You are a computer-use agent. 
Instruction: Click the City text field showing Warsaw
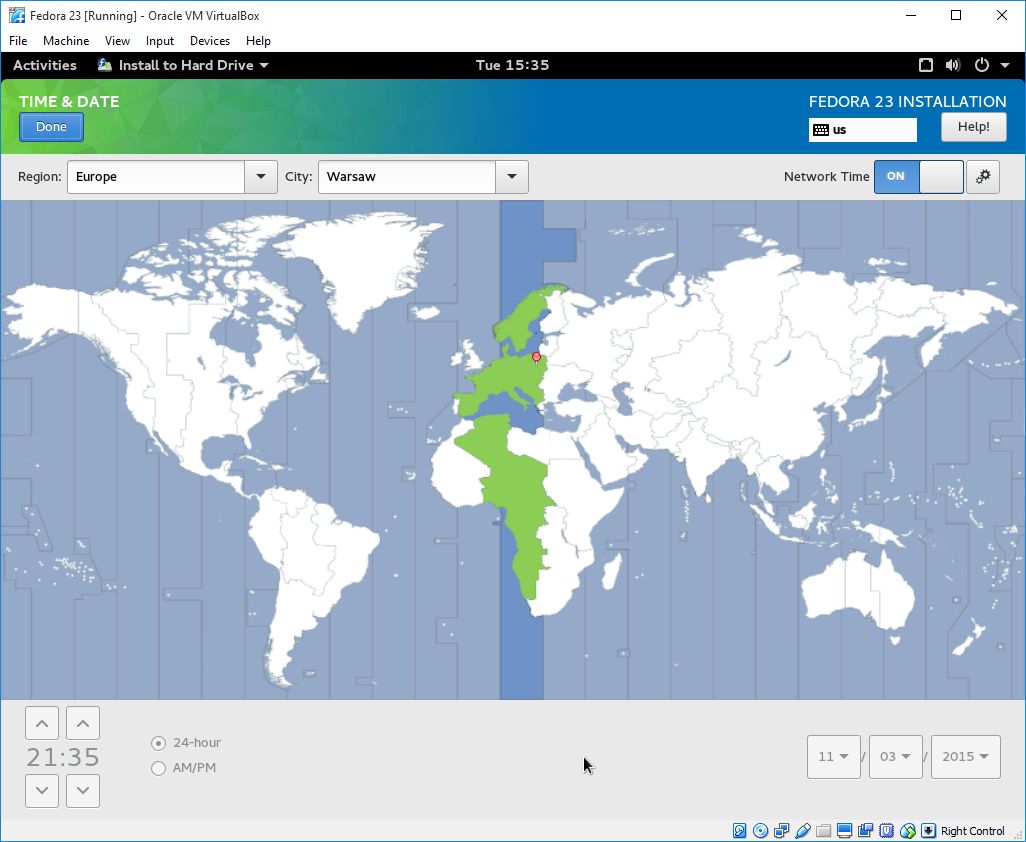tap(407, 177)
